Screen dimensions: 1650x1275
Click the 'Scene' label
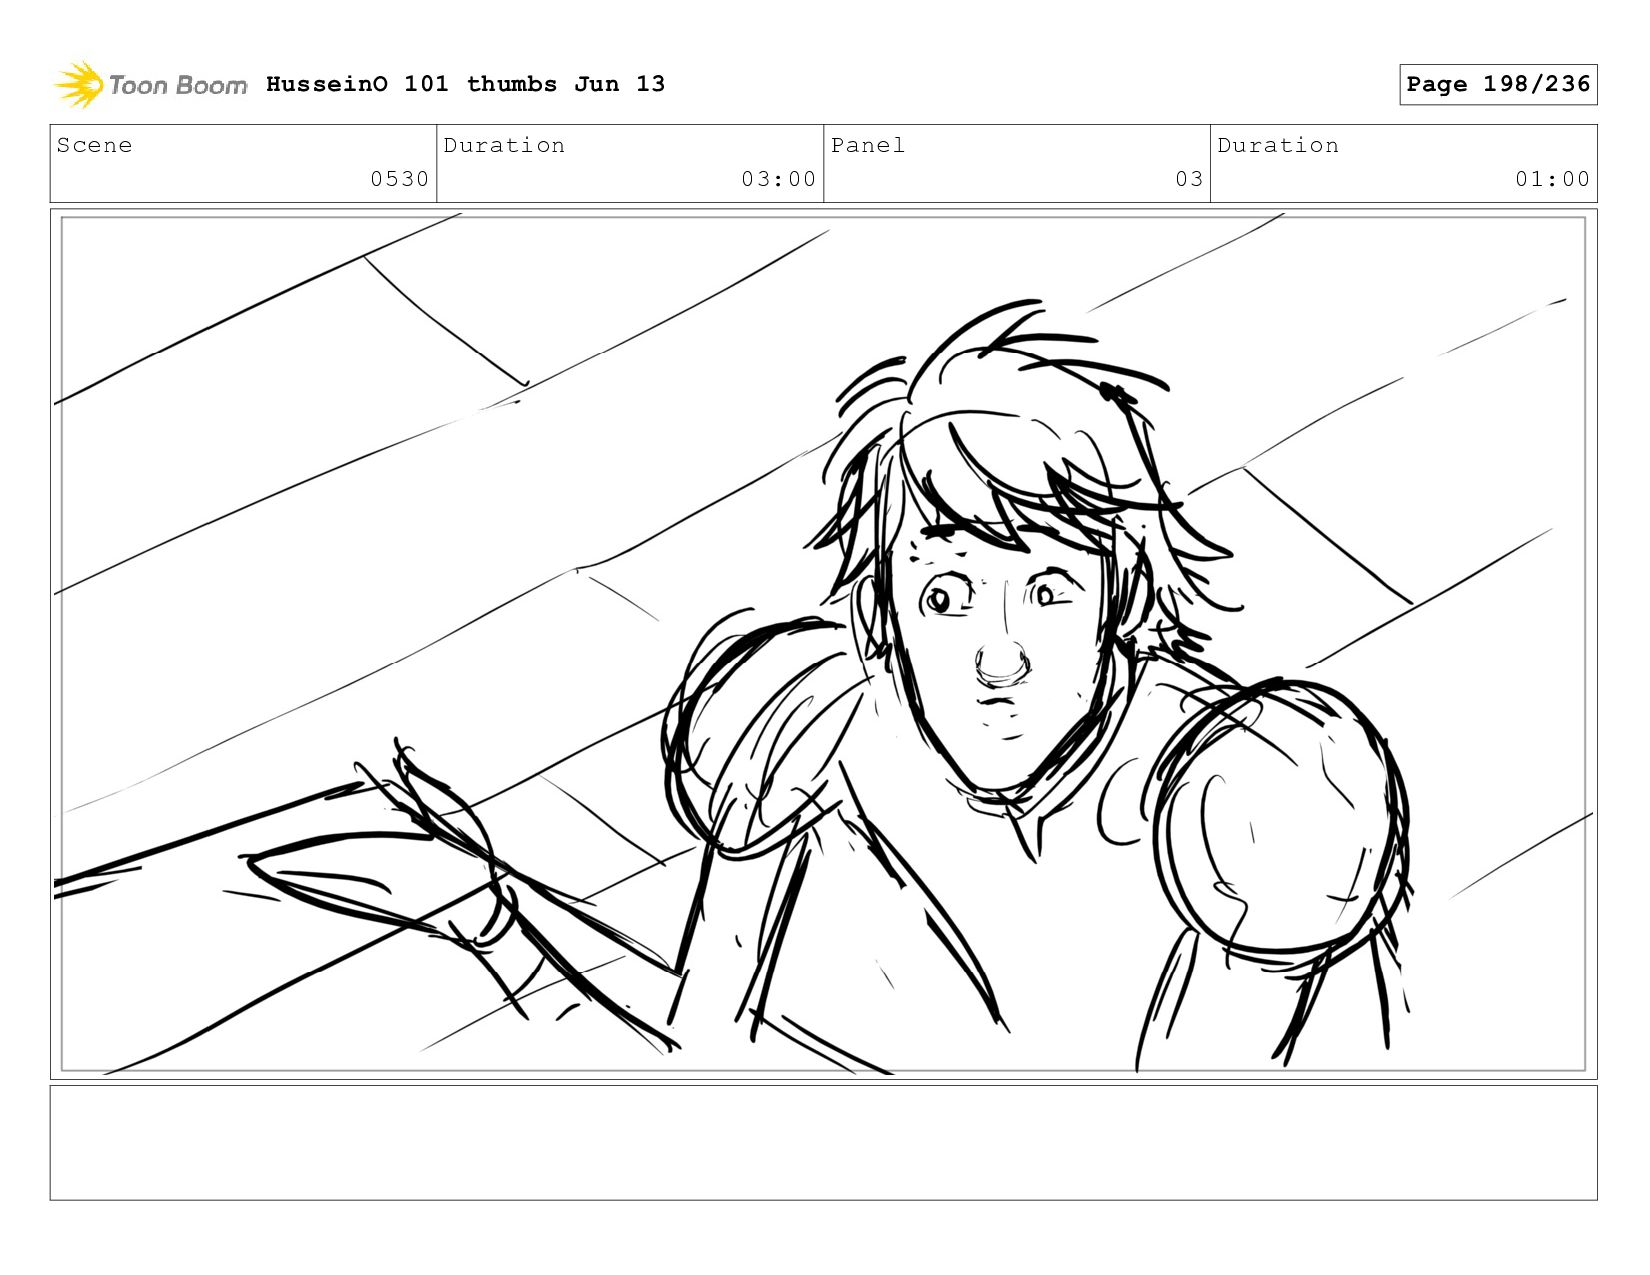(x=94, y=145)
